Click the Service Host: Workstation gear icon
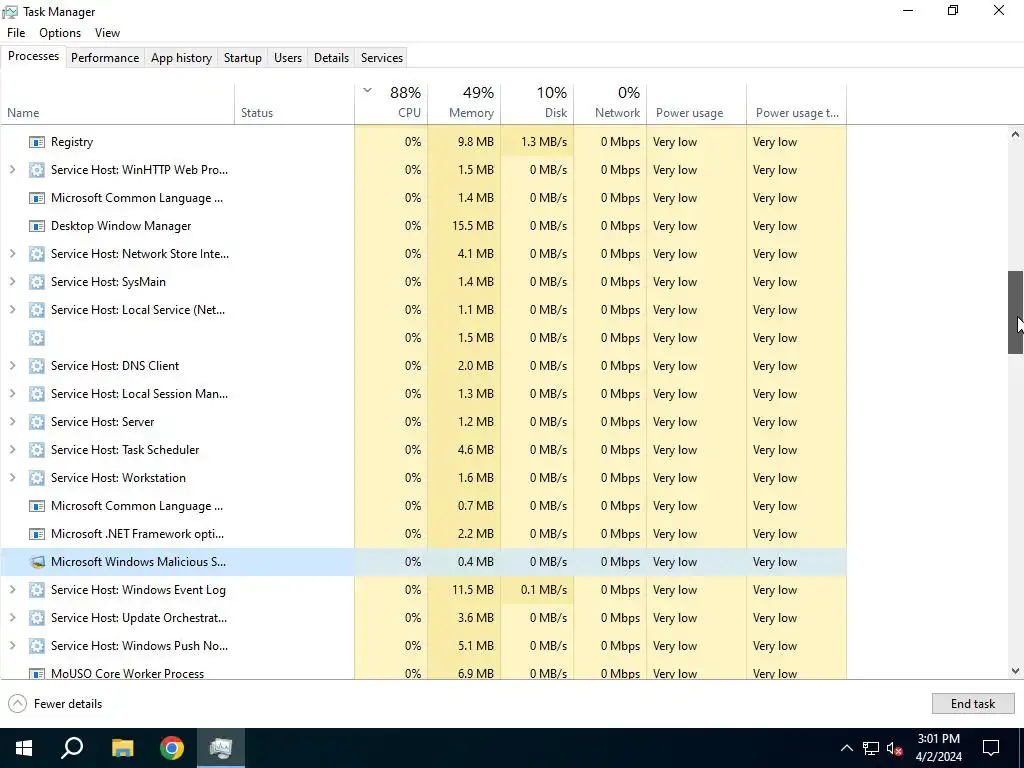The height and width of the screenshot is (768, 1024). (37, 478)
